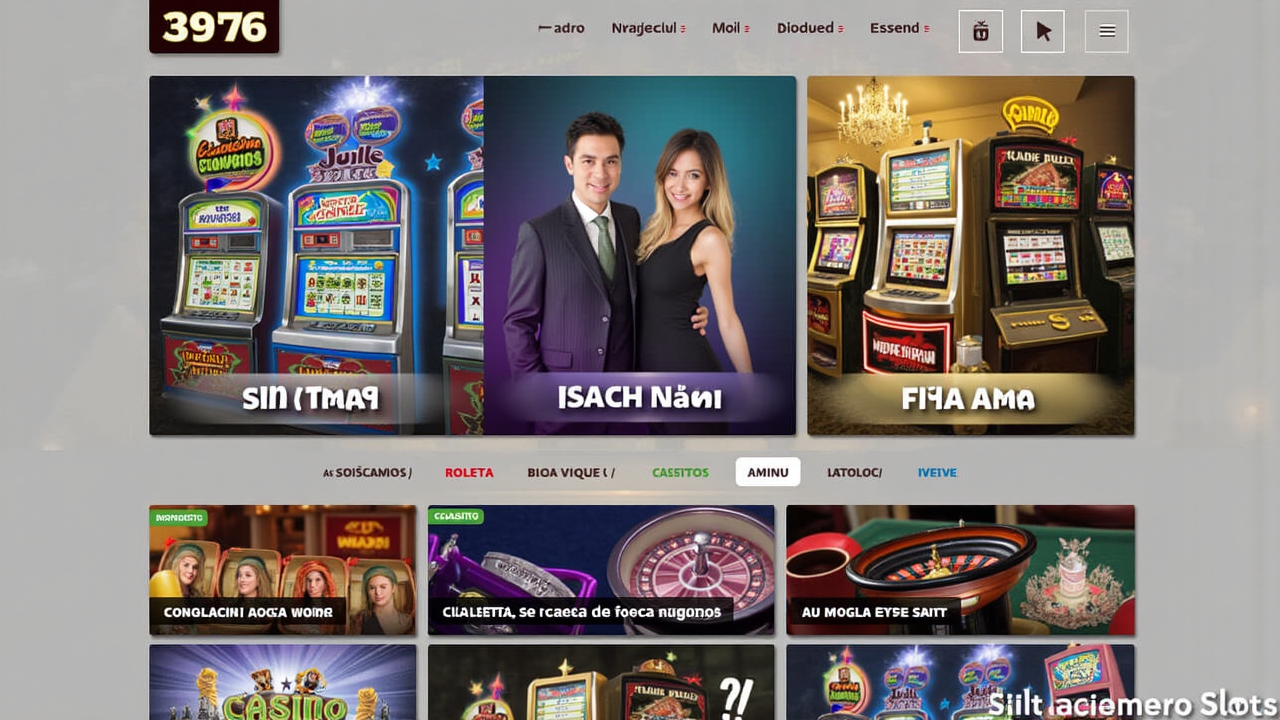1280x720 pixels.
Task: Open the ISACH Nani couple banner
Action: (x=640, y=256)
